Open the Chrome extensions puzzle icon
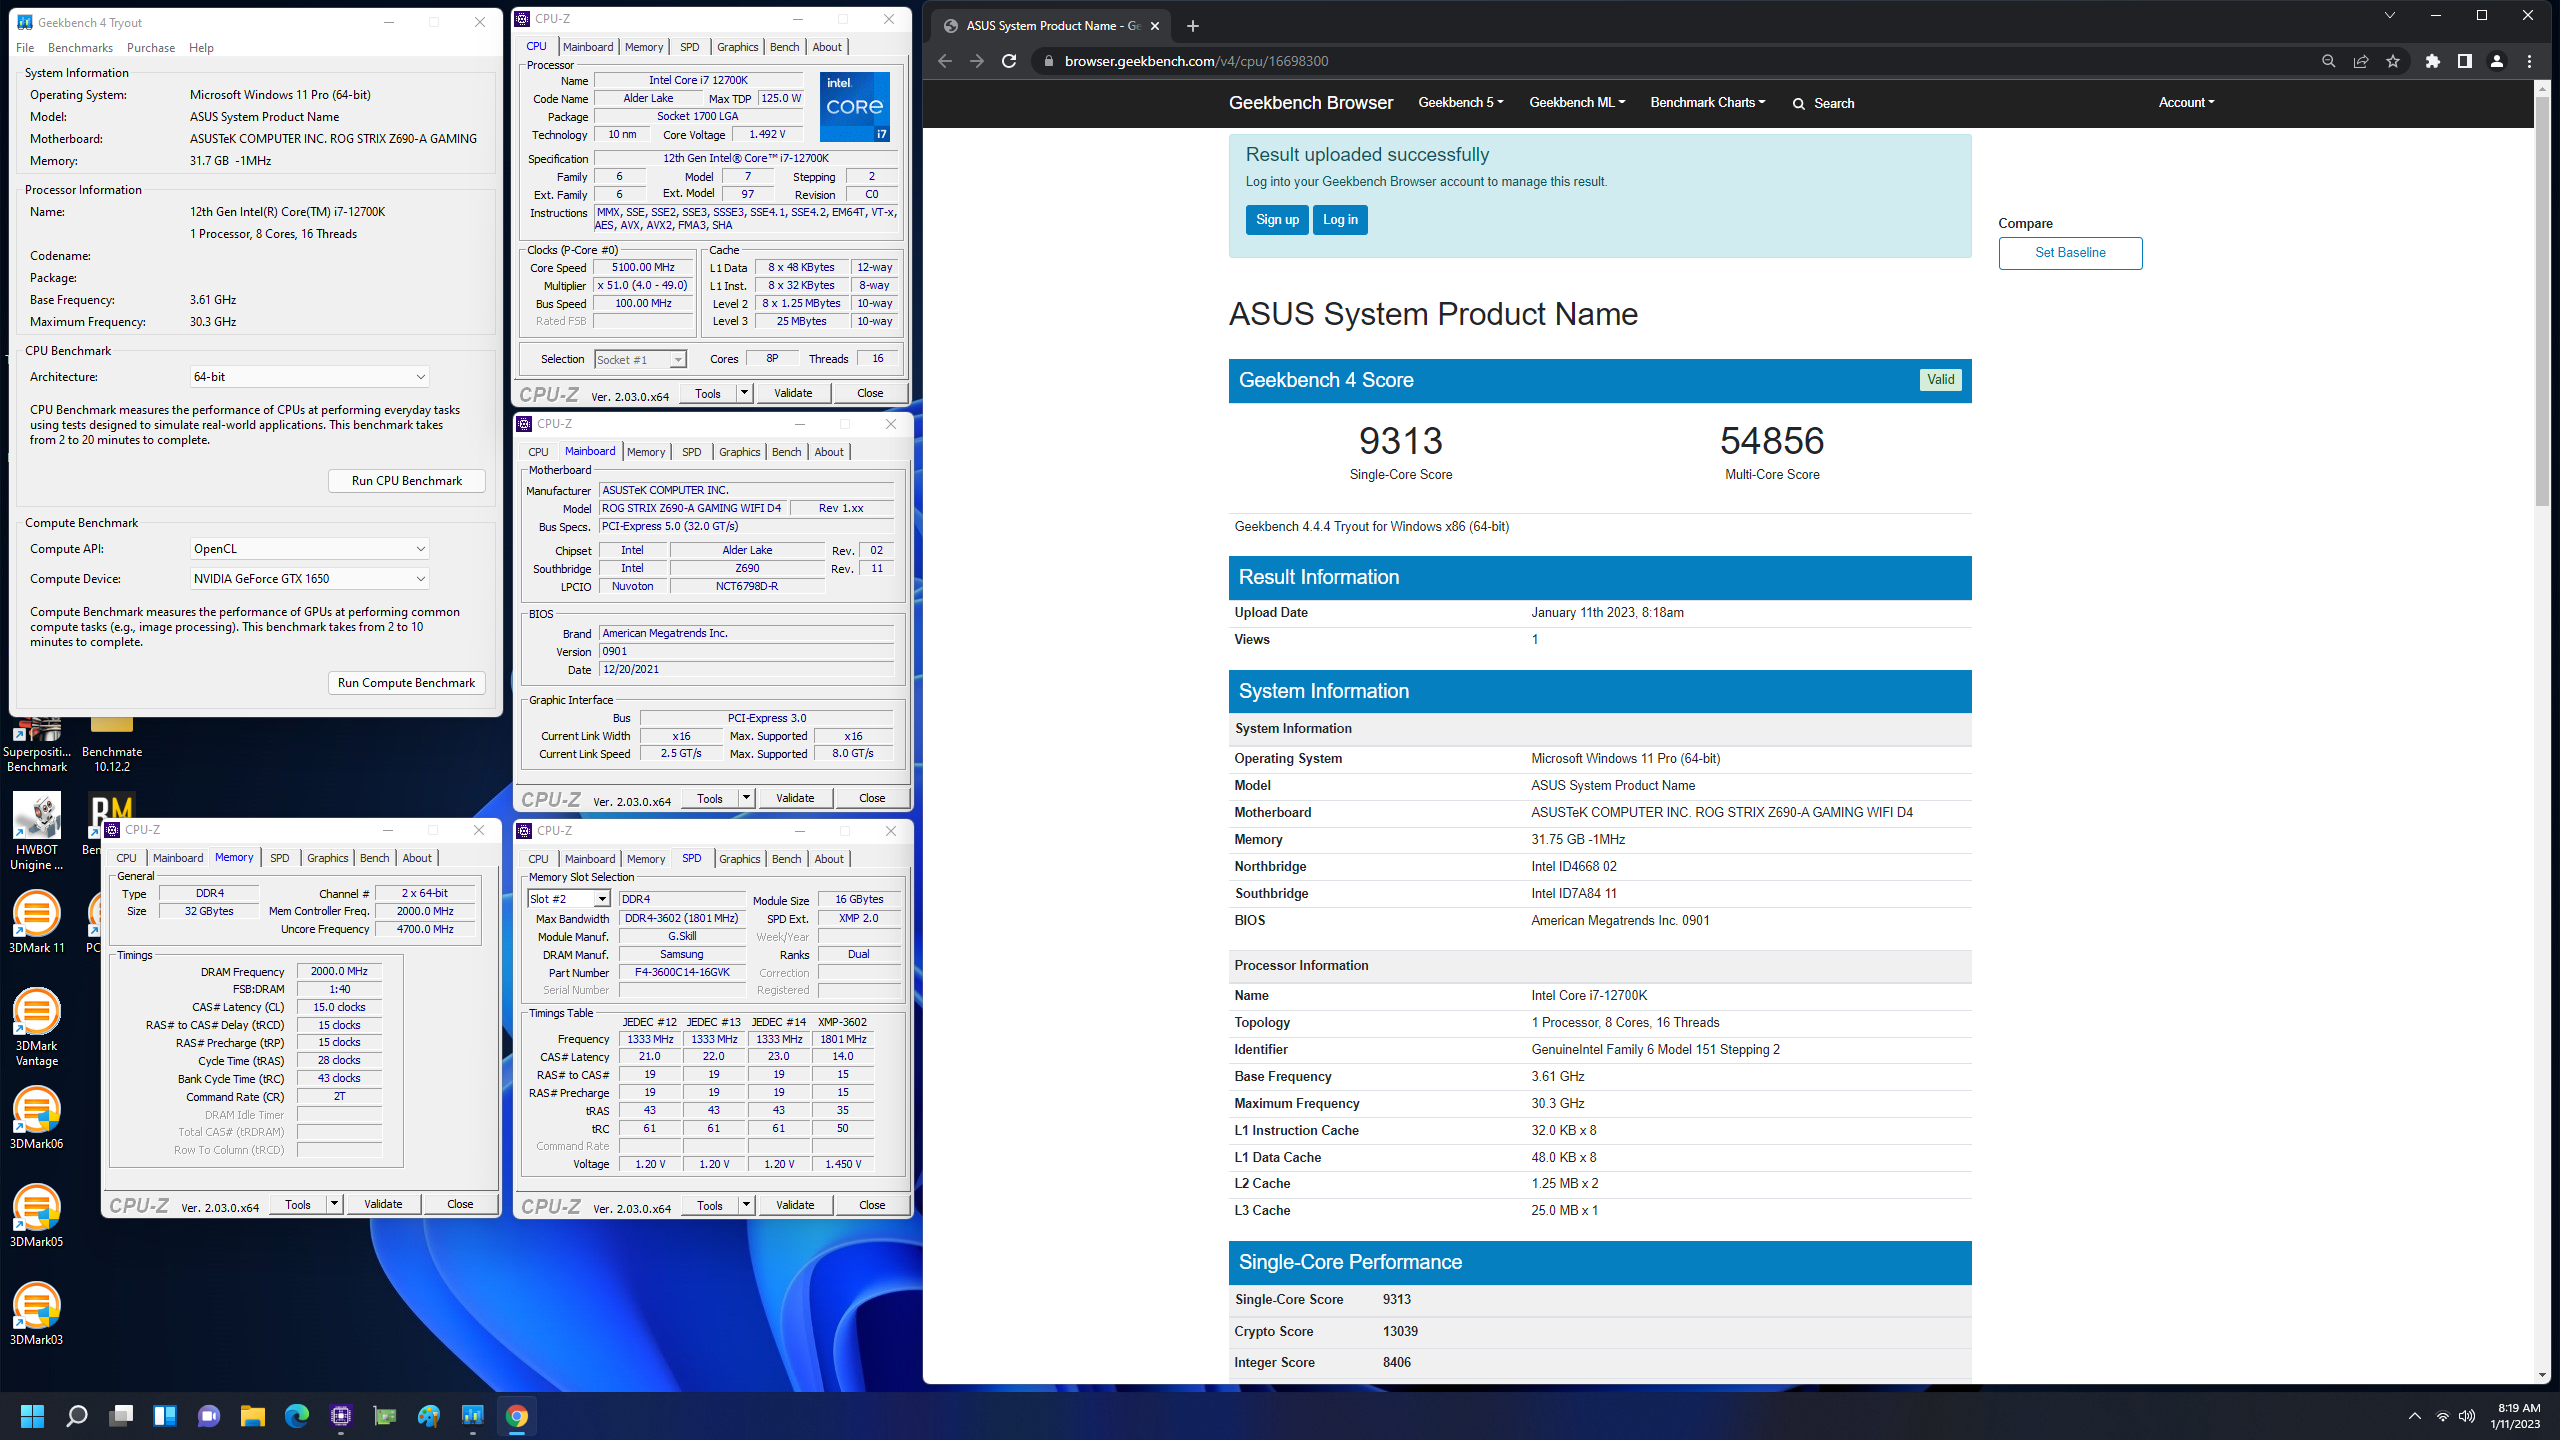The image size is (2560, 1440). tap(2433, 61)
